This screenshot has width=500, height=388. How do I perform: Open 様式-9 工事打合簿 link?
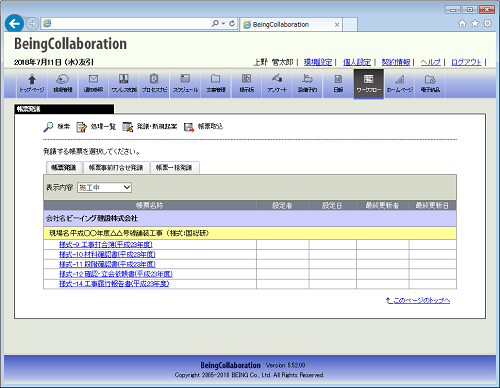tap(106, 245)
